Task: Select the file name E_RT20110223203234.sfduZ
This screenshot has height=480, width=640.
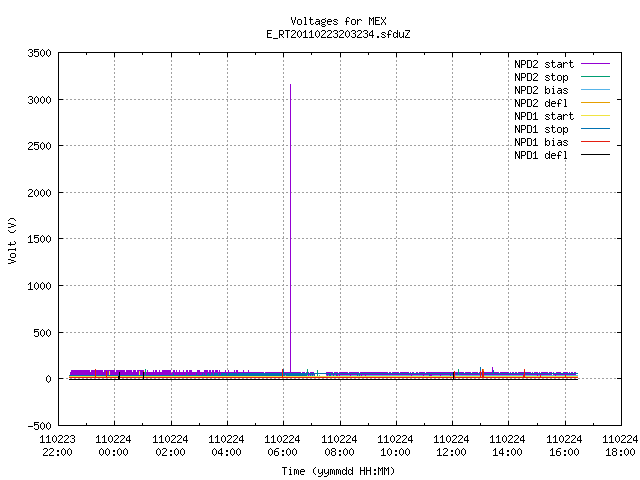Action: point(338,34)
